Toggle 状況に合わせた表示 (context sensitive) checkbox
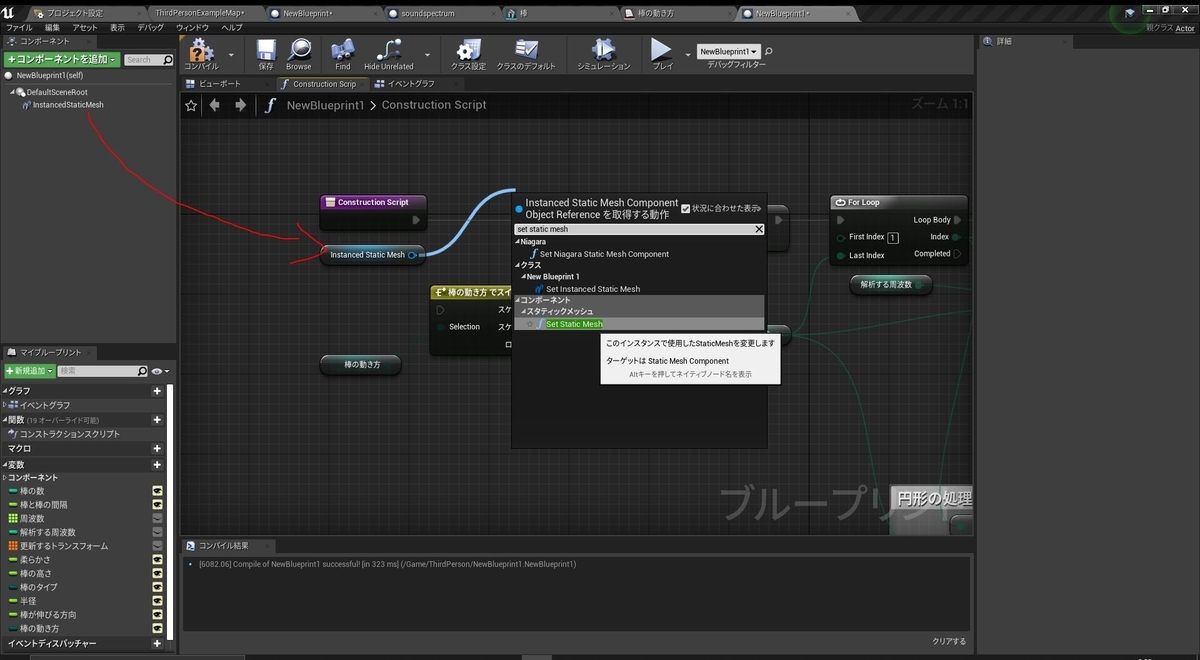This screenshot has height=660, width=1200. tap(685, 208)
